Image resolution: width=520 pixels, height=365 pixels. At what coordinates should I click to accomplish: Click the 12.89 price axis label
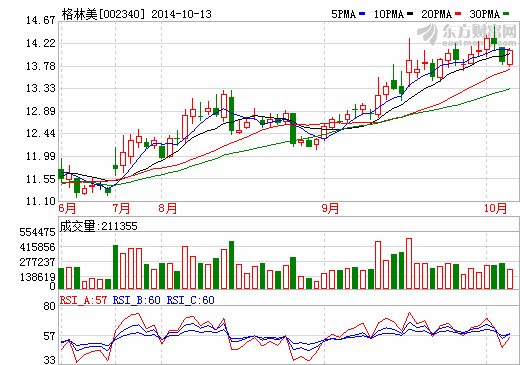pos(40,111)
